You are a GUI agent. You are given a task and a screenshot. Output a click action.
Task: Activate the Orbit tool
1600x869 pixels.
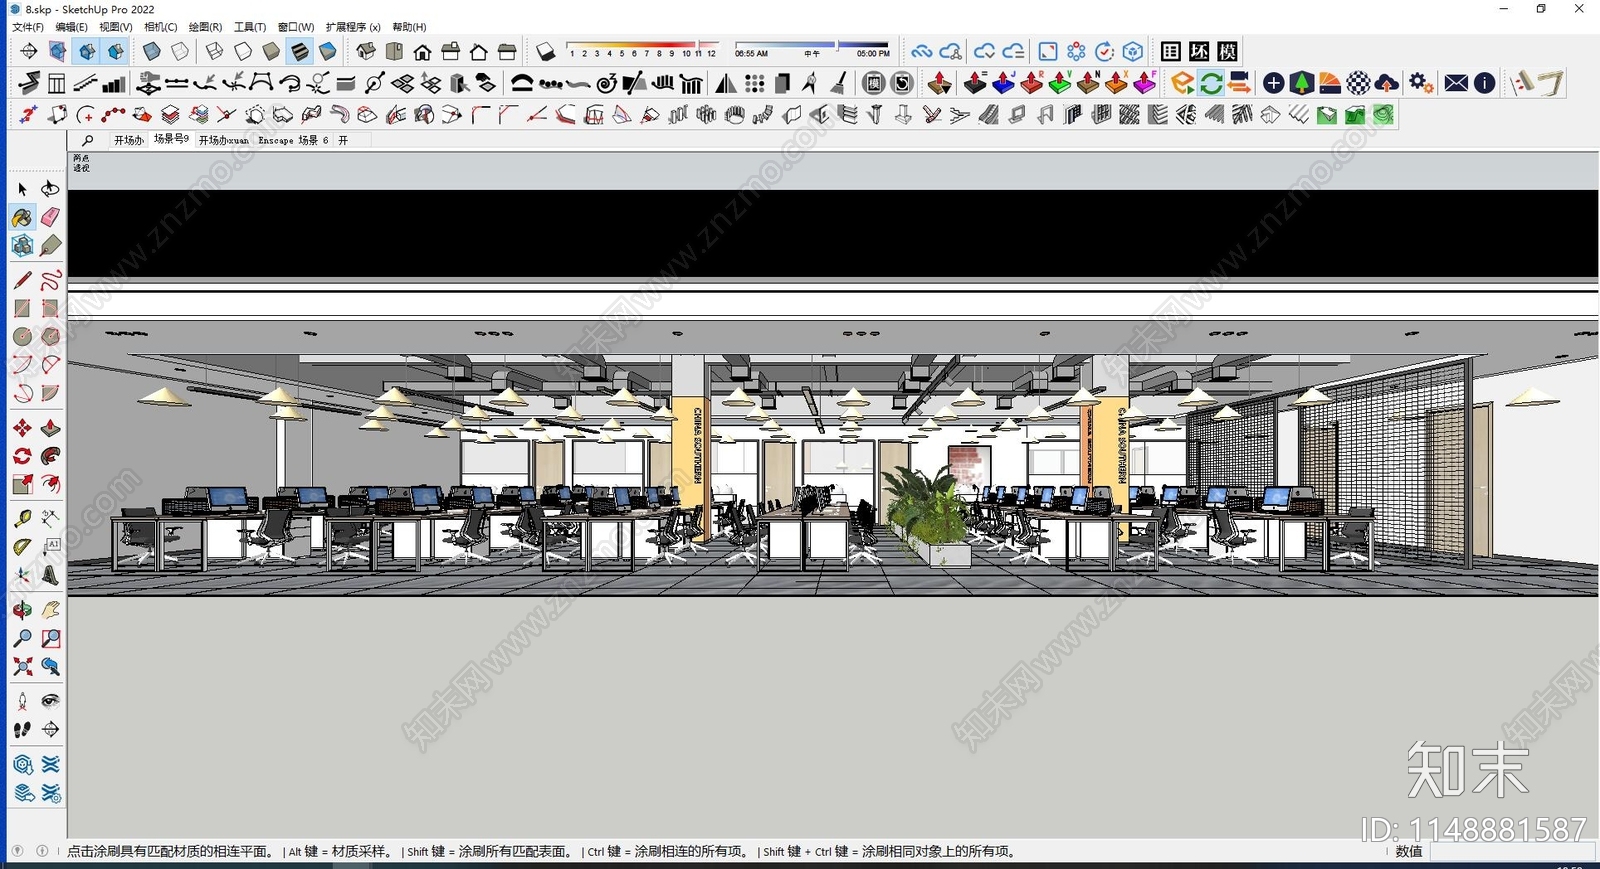(x=22, y=610)
